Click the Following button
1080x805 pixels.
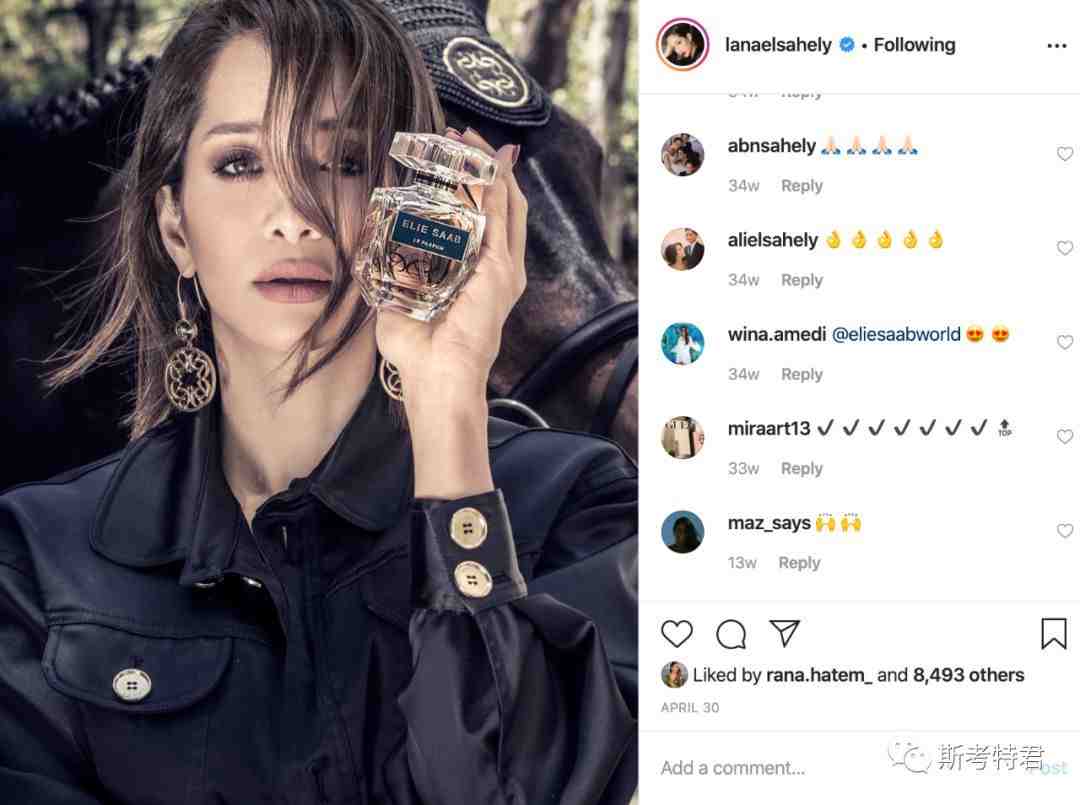pos(914,45)
